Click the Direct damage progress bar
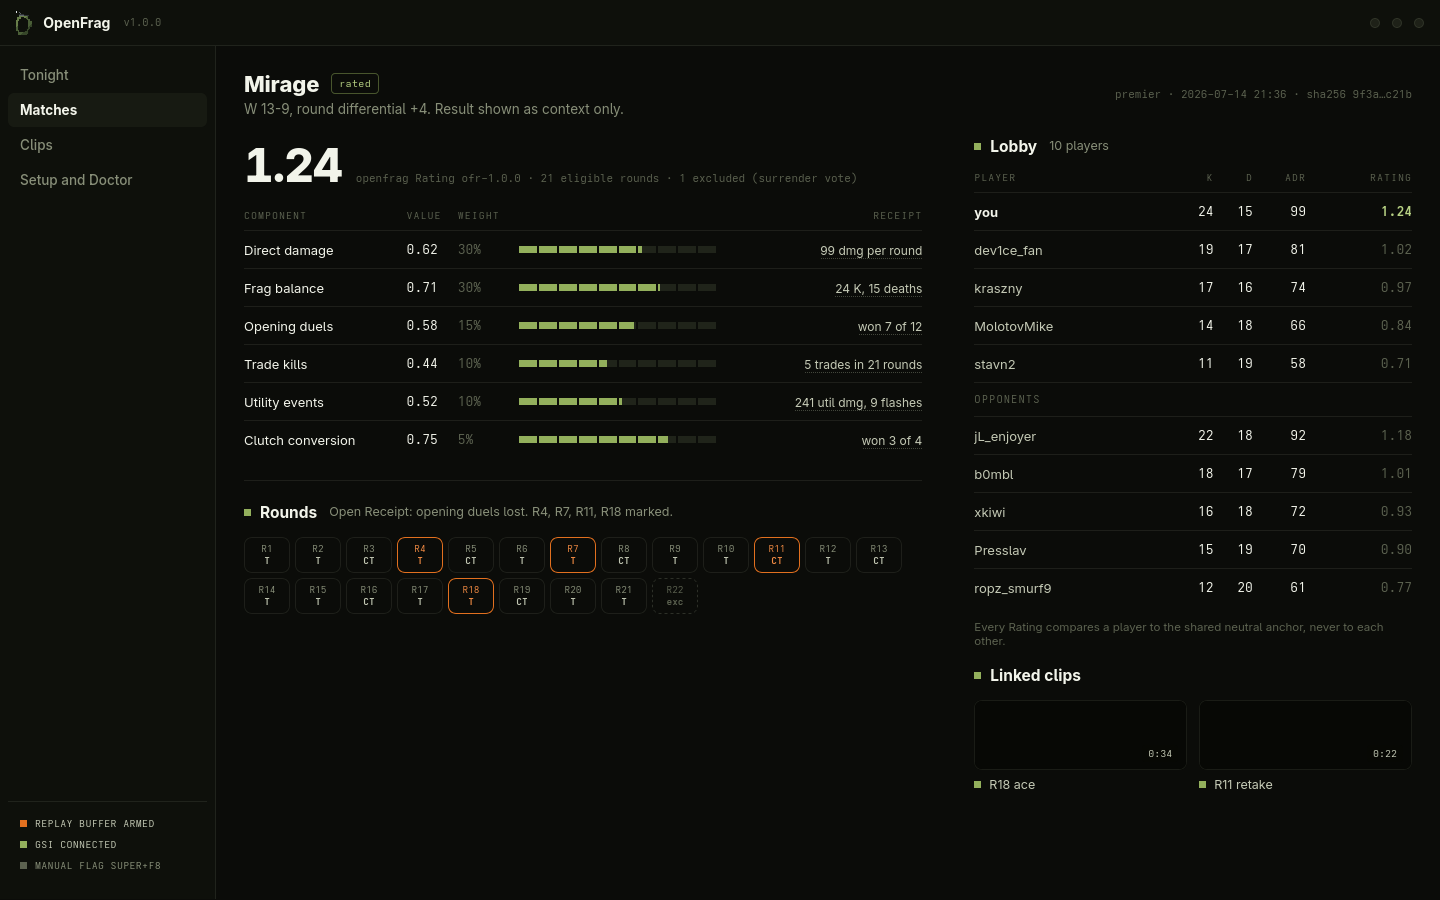 tap(617, 249)
